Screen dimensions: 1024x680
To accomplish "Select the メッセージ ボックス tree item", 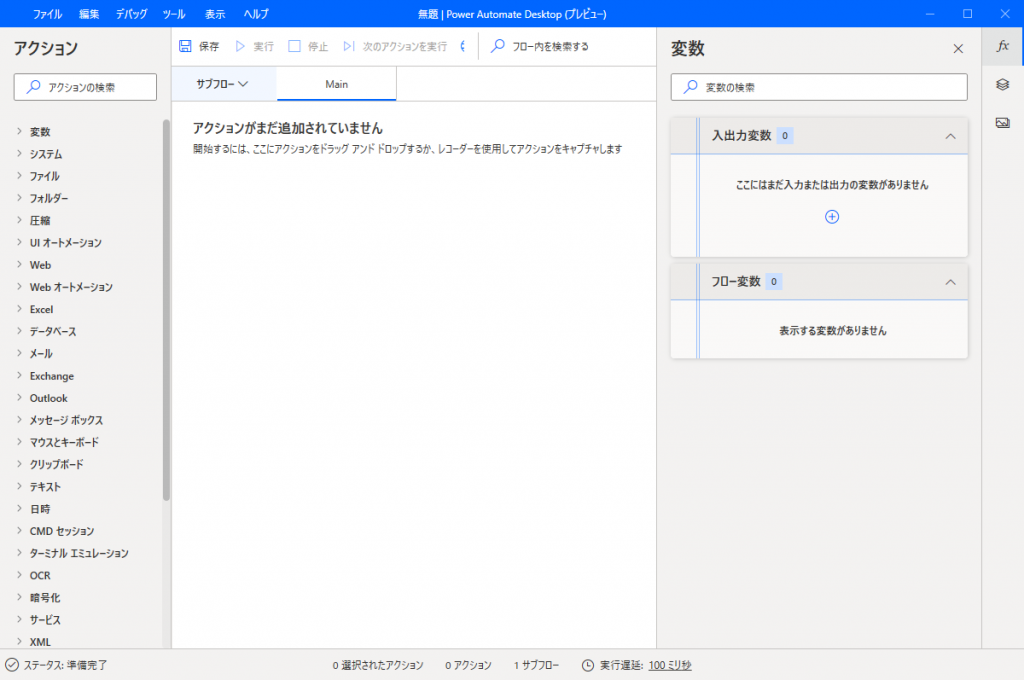I will (66, 420).
